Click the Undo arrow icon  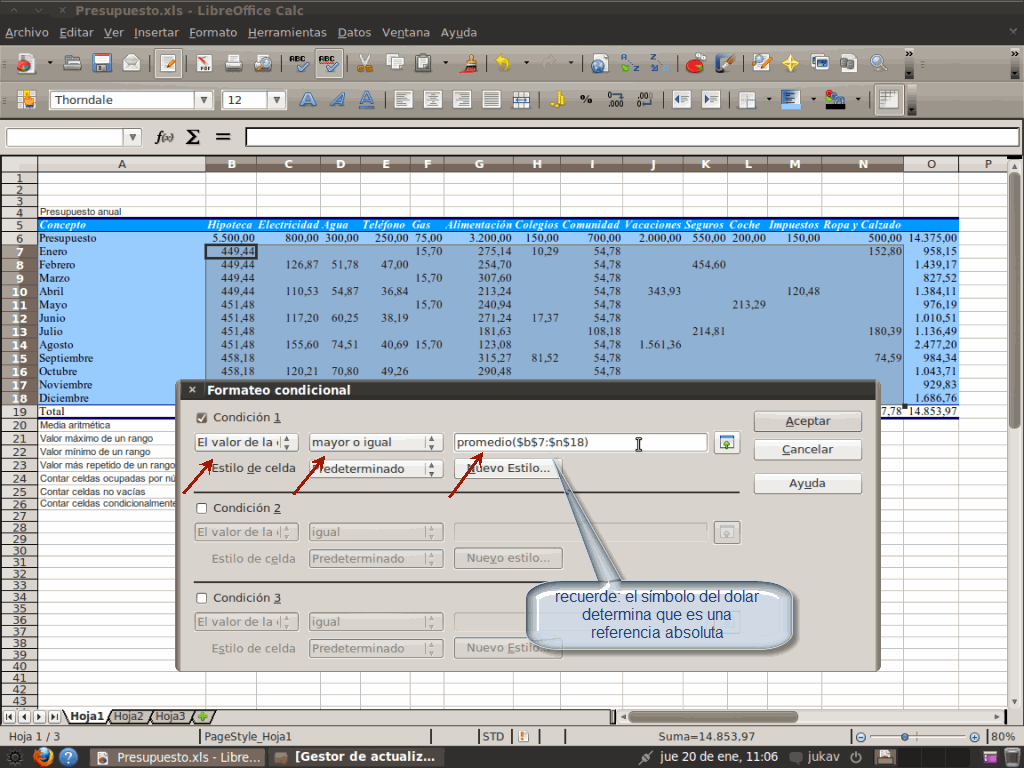[503, 63]
